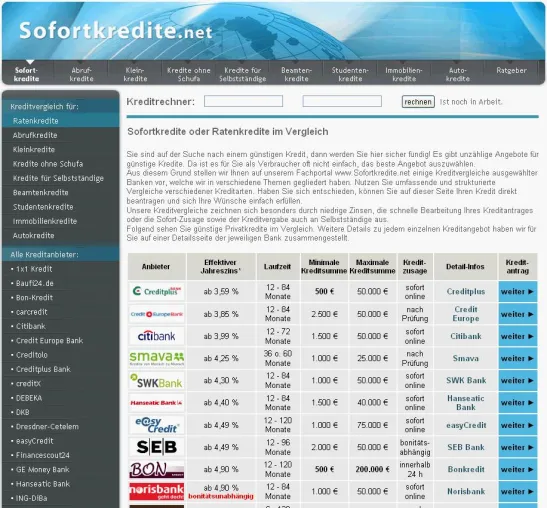Click the SWK Bank logo

[x=157, y=381]
